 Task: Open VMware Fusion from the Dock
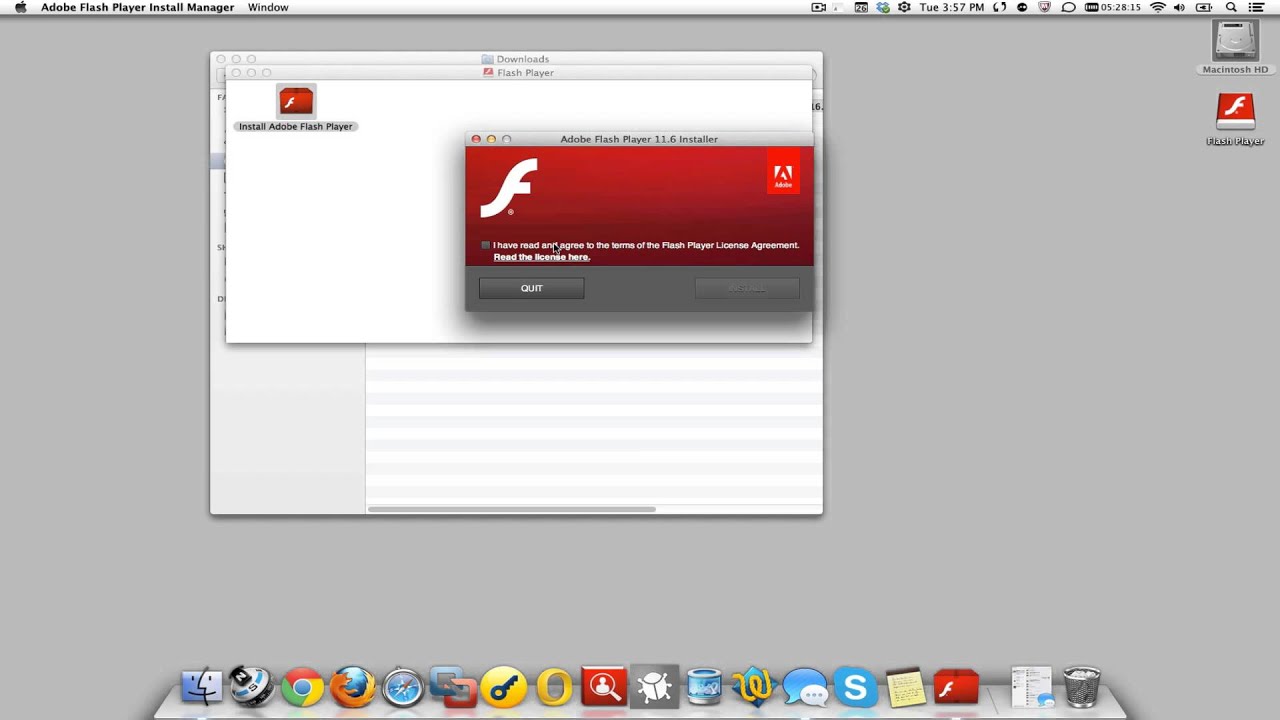pos(453,687)
